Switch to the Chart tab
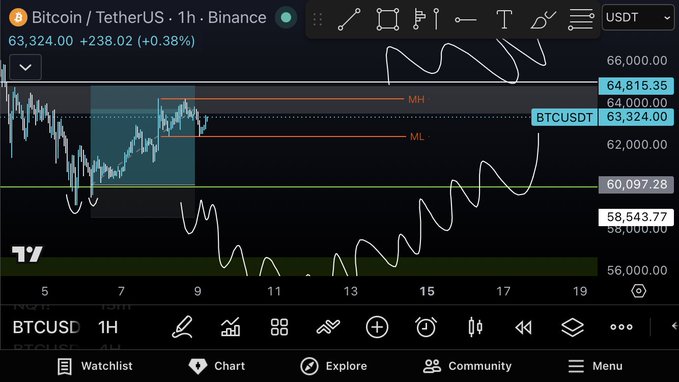Screen dimensions: 679x382 [x=217, y=366]
